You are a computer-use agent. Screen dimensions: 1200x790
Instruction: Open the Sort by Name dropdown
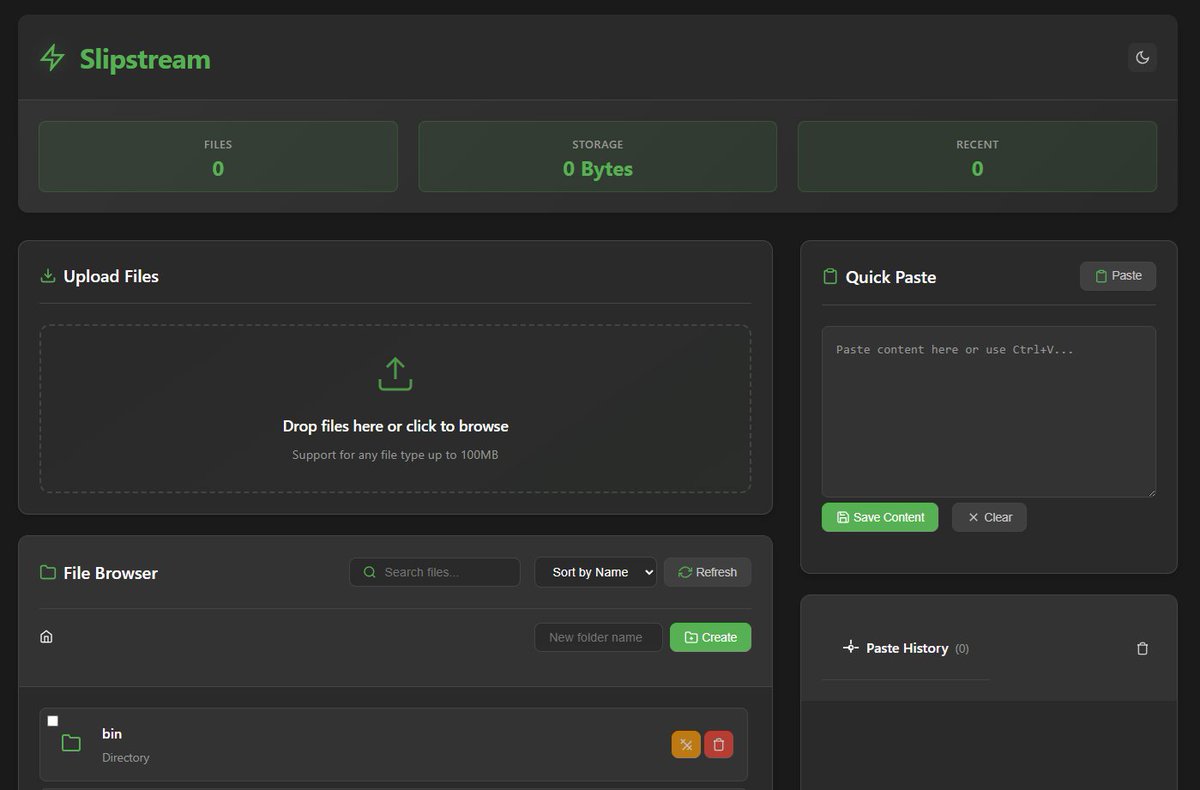(595, 571)
